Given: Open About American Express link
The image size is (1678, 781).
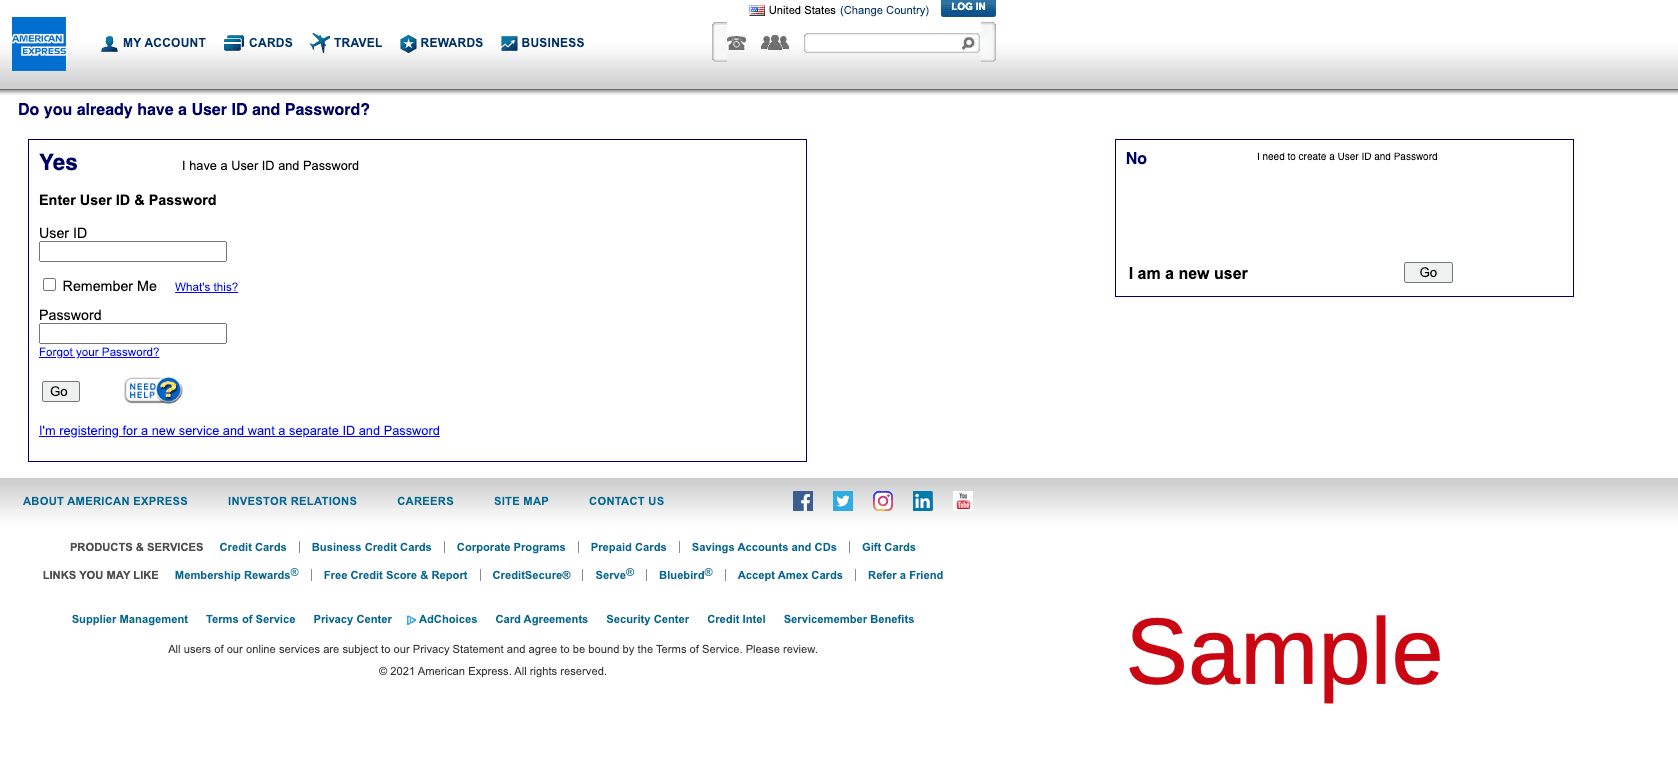Looking at the screenshot, I should (105, 501).
